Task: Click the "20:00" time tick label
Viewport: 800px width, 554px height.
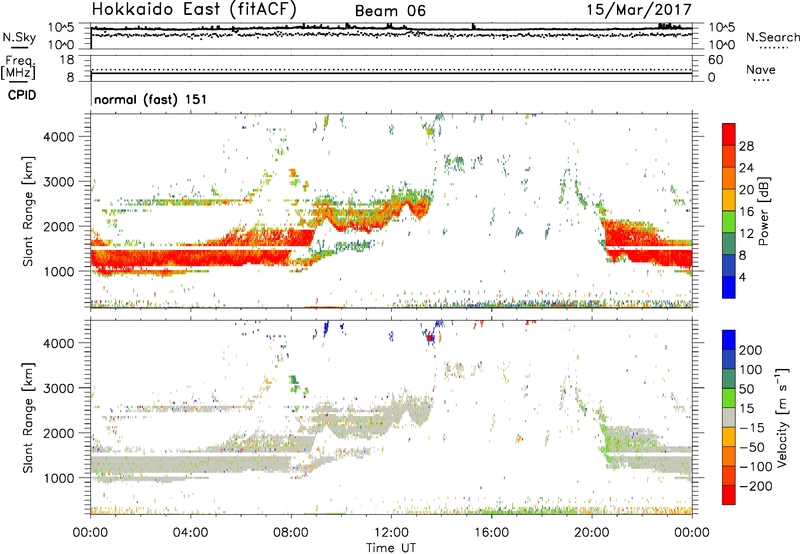Action: click(591, 533)
